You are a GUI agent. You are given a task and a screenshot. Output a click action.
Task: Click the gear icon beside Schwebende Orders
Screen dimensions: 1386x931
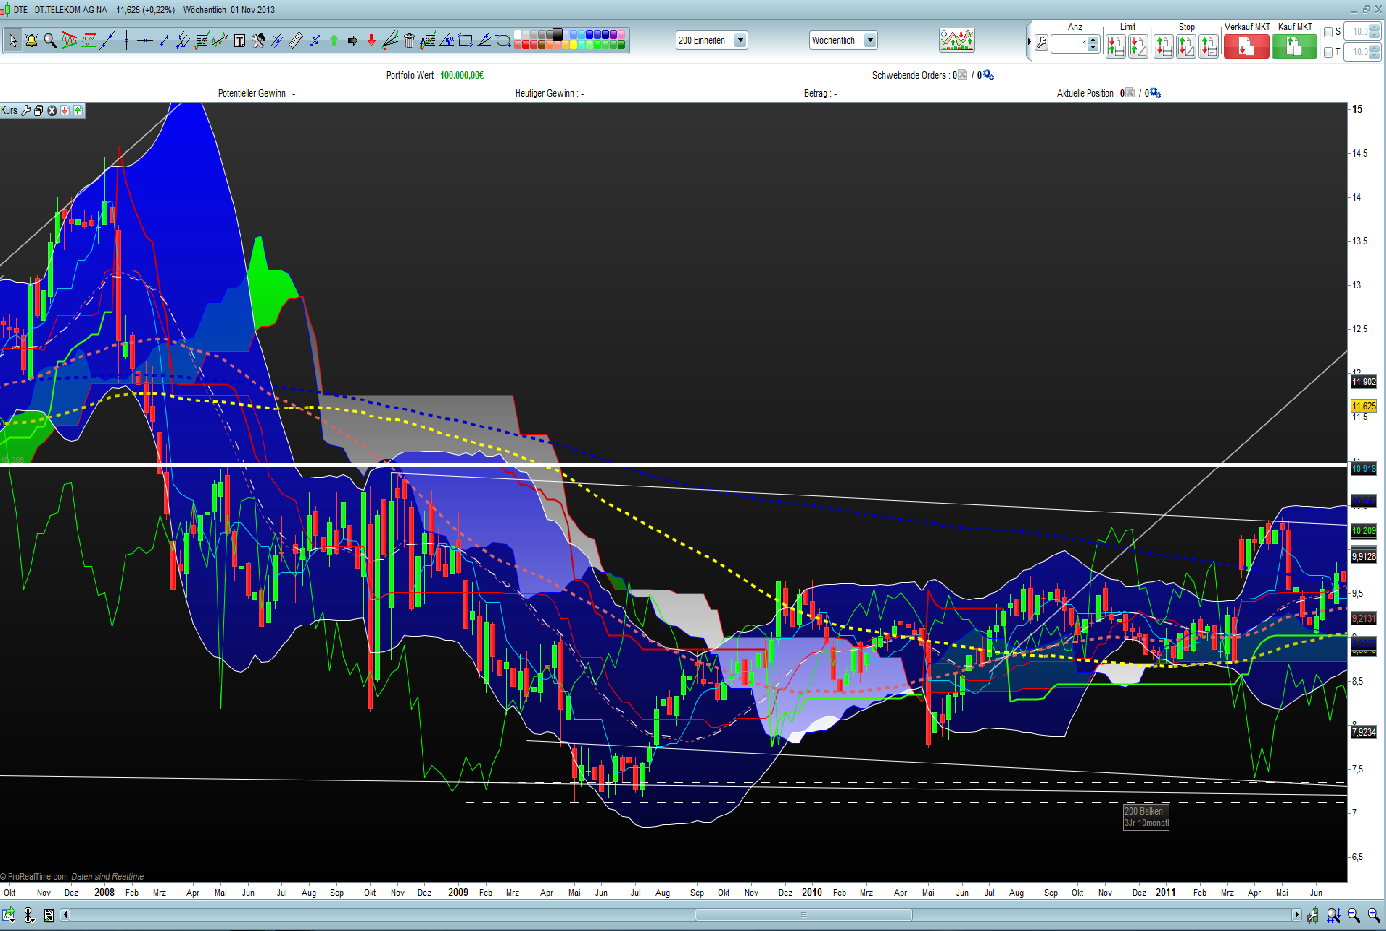pos(988,75)
